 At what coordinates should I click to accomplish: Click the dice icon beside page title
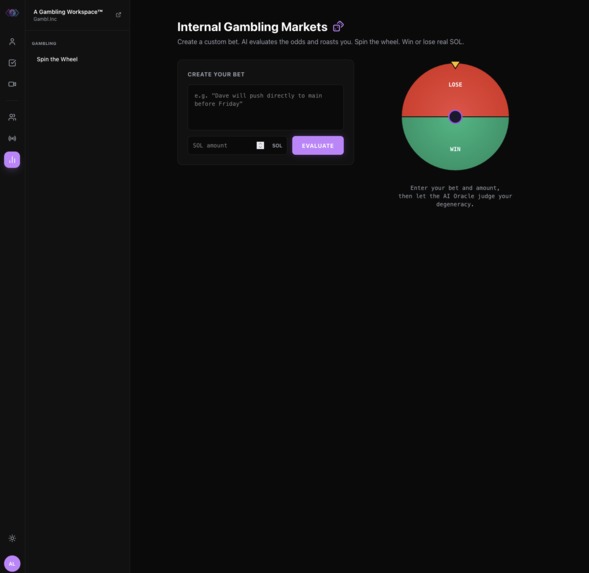pyautogui.click(x=338, y=26)
